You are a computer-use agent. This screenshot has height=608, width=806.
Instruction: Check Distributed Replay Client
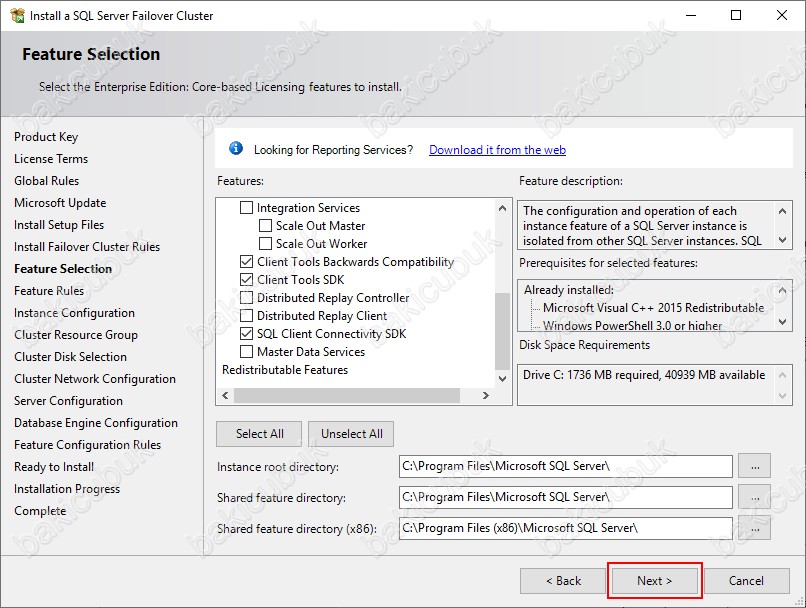[x=247, y=316]
